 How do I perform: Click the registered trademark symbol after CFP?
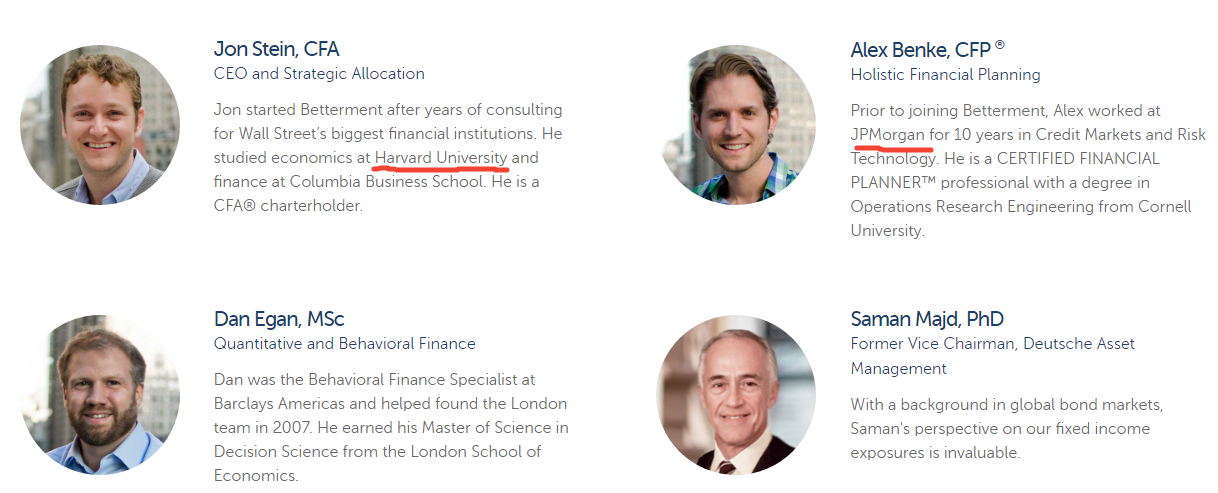click(x=999, y=45)
